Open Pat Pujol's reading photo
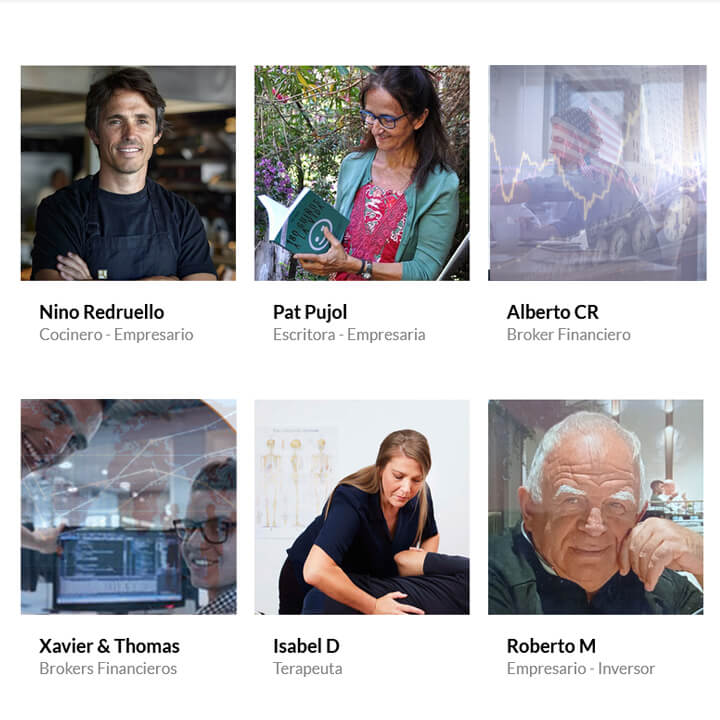 [362, 173]
